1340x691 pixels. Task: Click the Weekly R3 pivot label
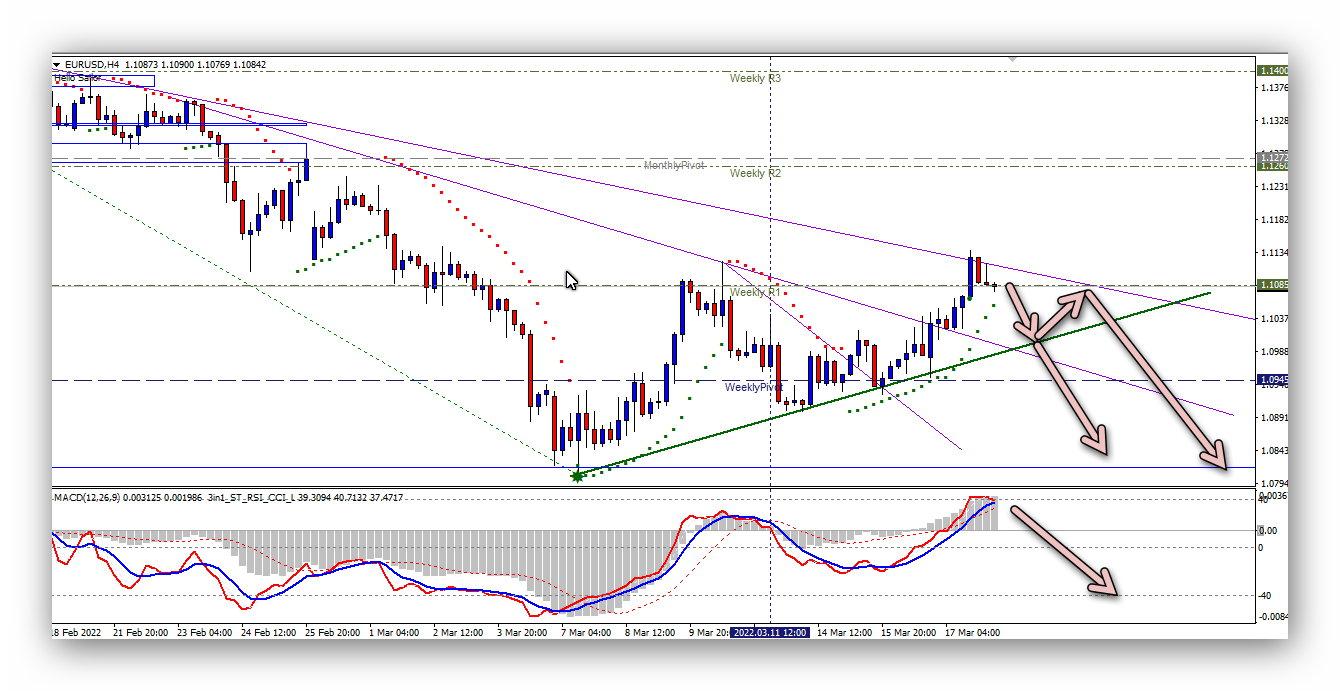(755, 78)
